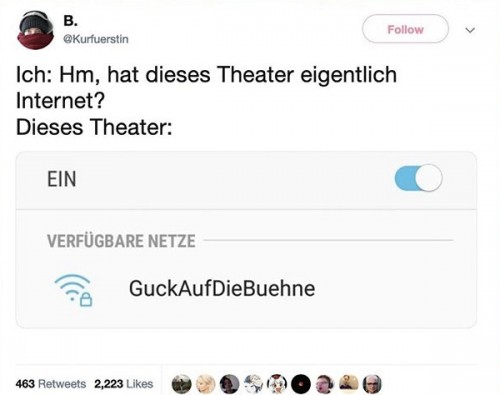
Task: Open the author's profile picture
Action: point(36,30)
